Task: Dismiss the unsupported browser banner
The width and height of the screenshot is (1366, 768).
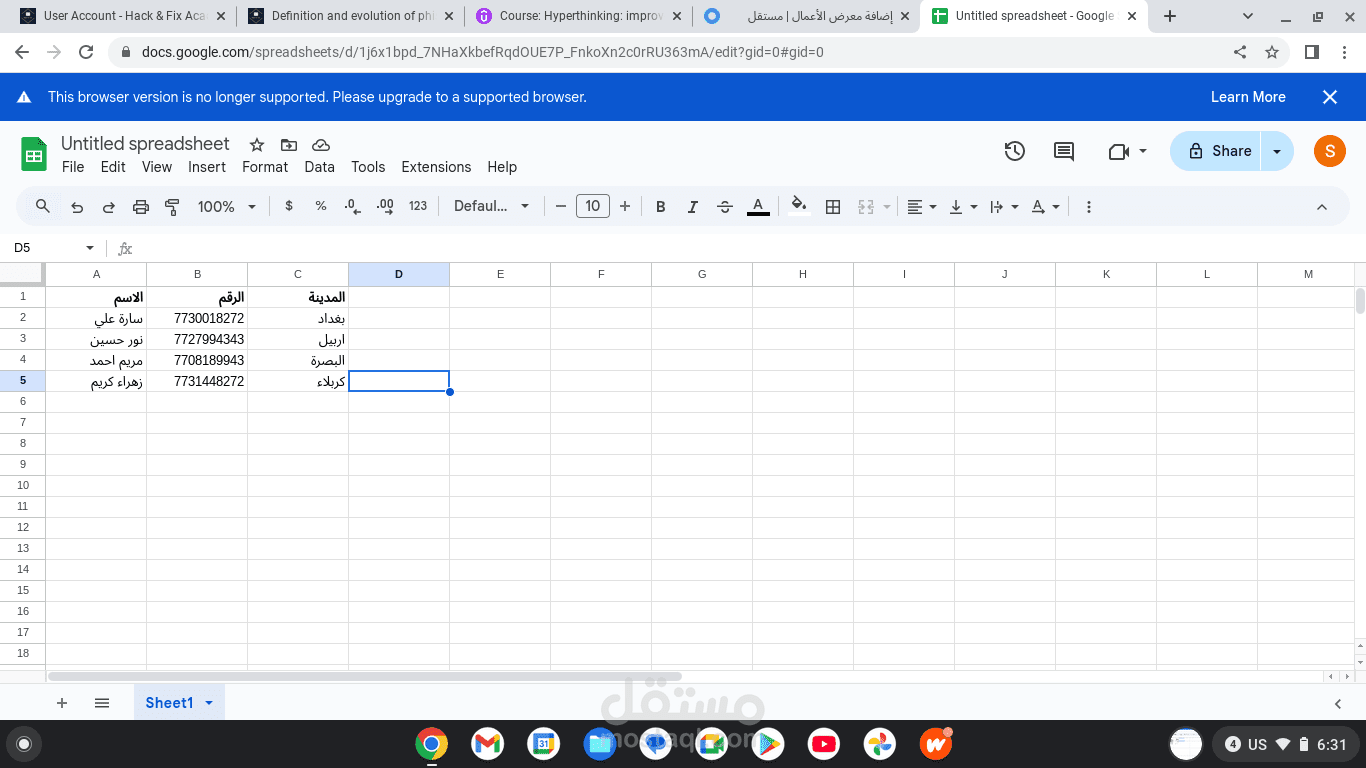Action: [x=1330, y=97]
